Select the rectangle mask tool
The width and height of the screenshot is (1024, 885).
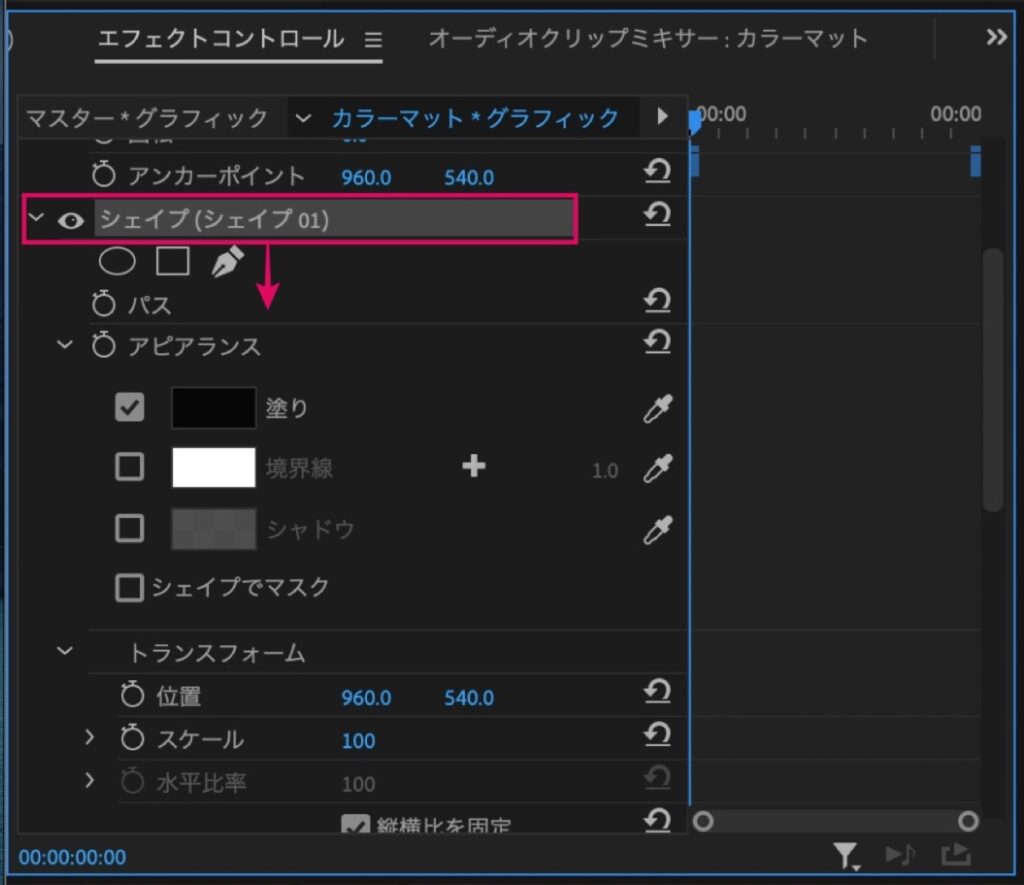(x=172, y=261)
